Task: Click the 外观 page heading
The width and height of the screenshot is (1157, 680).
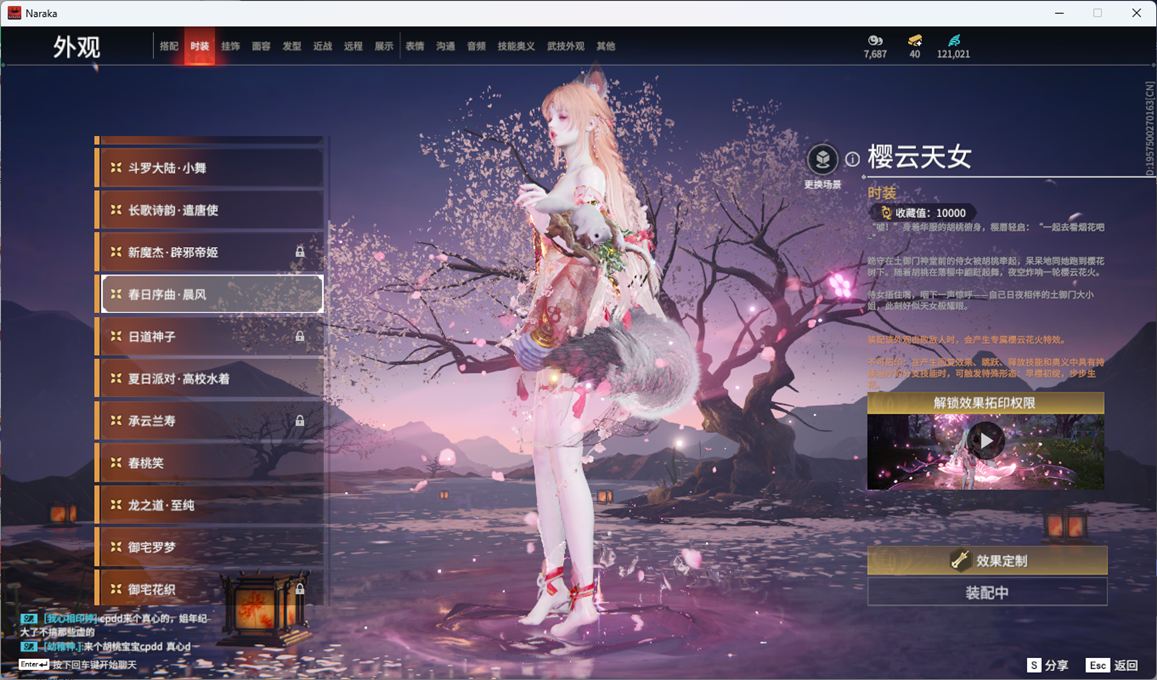Action: (x=76, y=47)
